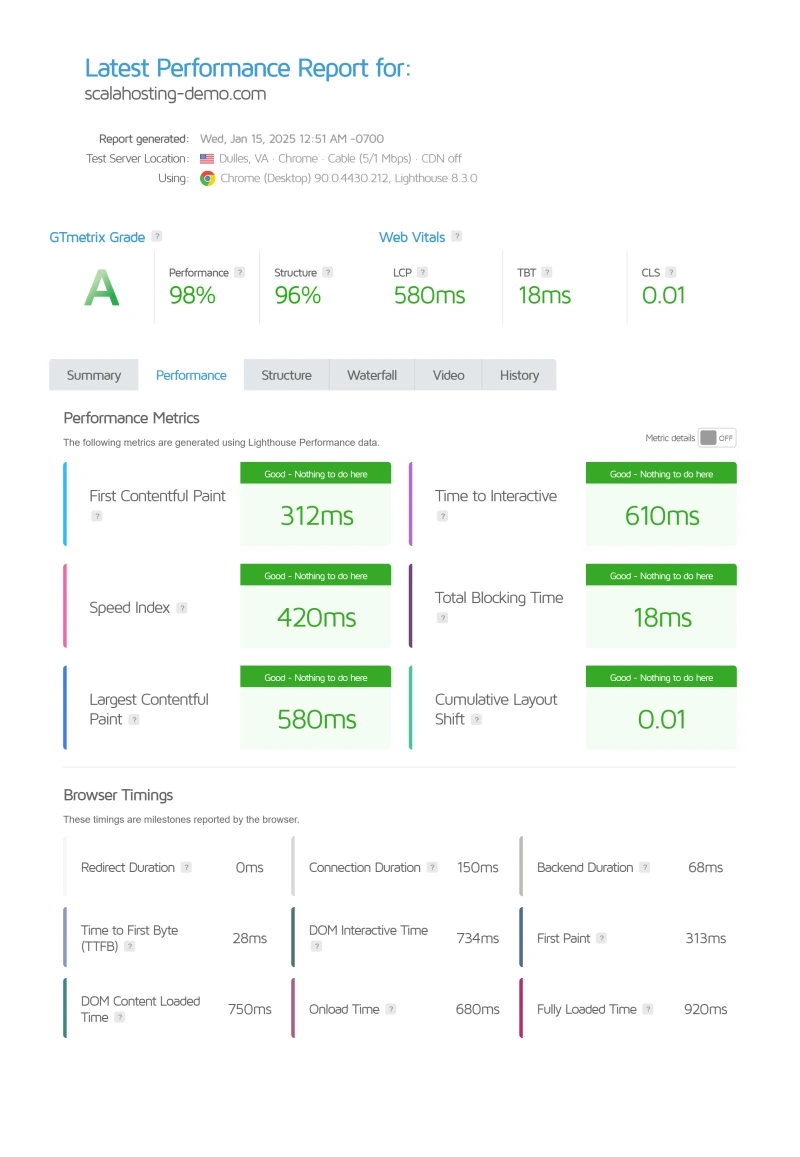The height and width of the screenshot is (1157, 800).
Task: Click the 920ms Fully Loaded Time value
Action: pos(706,1009)
